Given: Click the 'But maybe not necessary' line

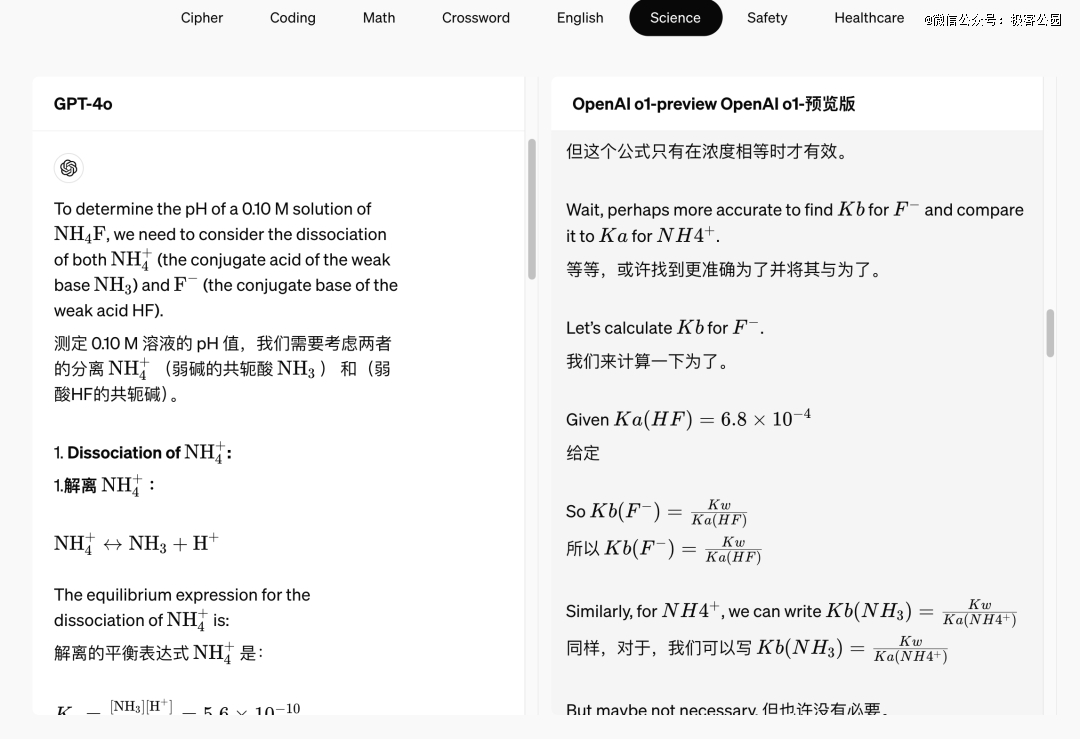Looking at the screenshot, I should [727, 709].
